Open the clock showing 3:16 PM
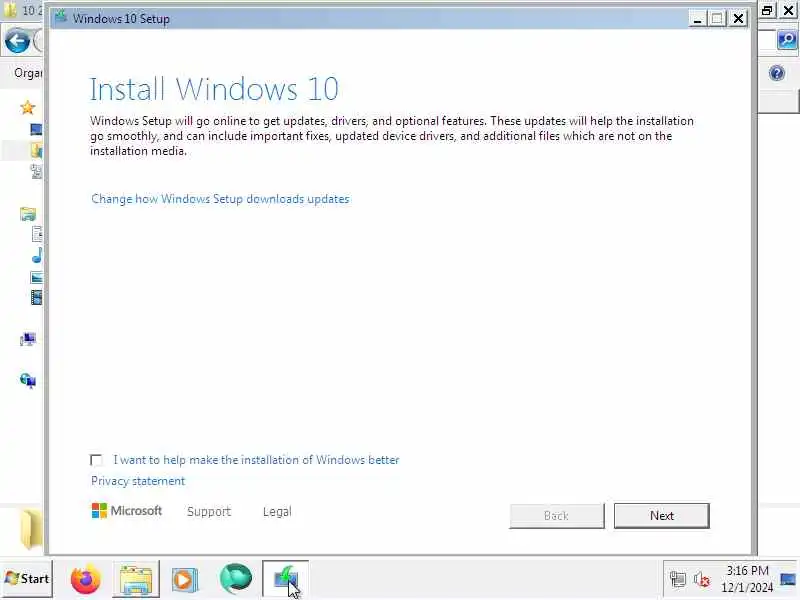 click(x=747, y=579)
